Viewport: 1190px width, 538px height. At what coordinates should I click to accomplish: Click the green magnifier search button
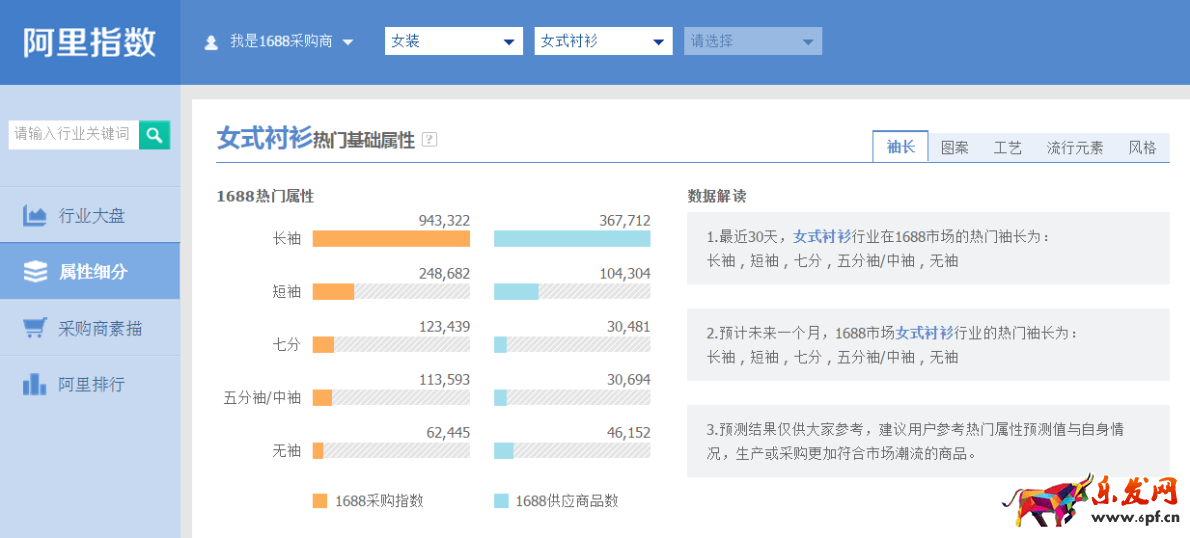tap(154, 134)
